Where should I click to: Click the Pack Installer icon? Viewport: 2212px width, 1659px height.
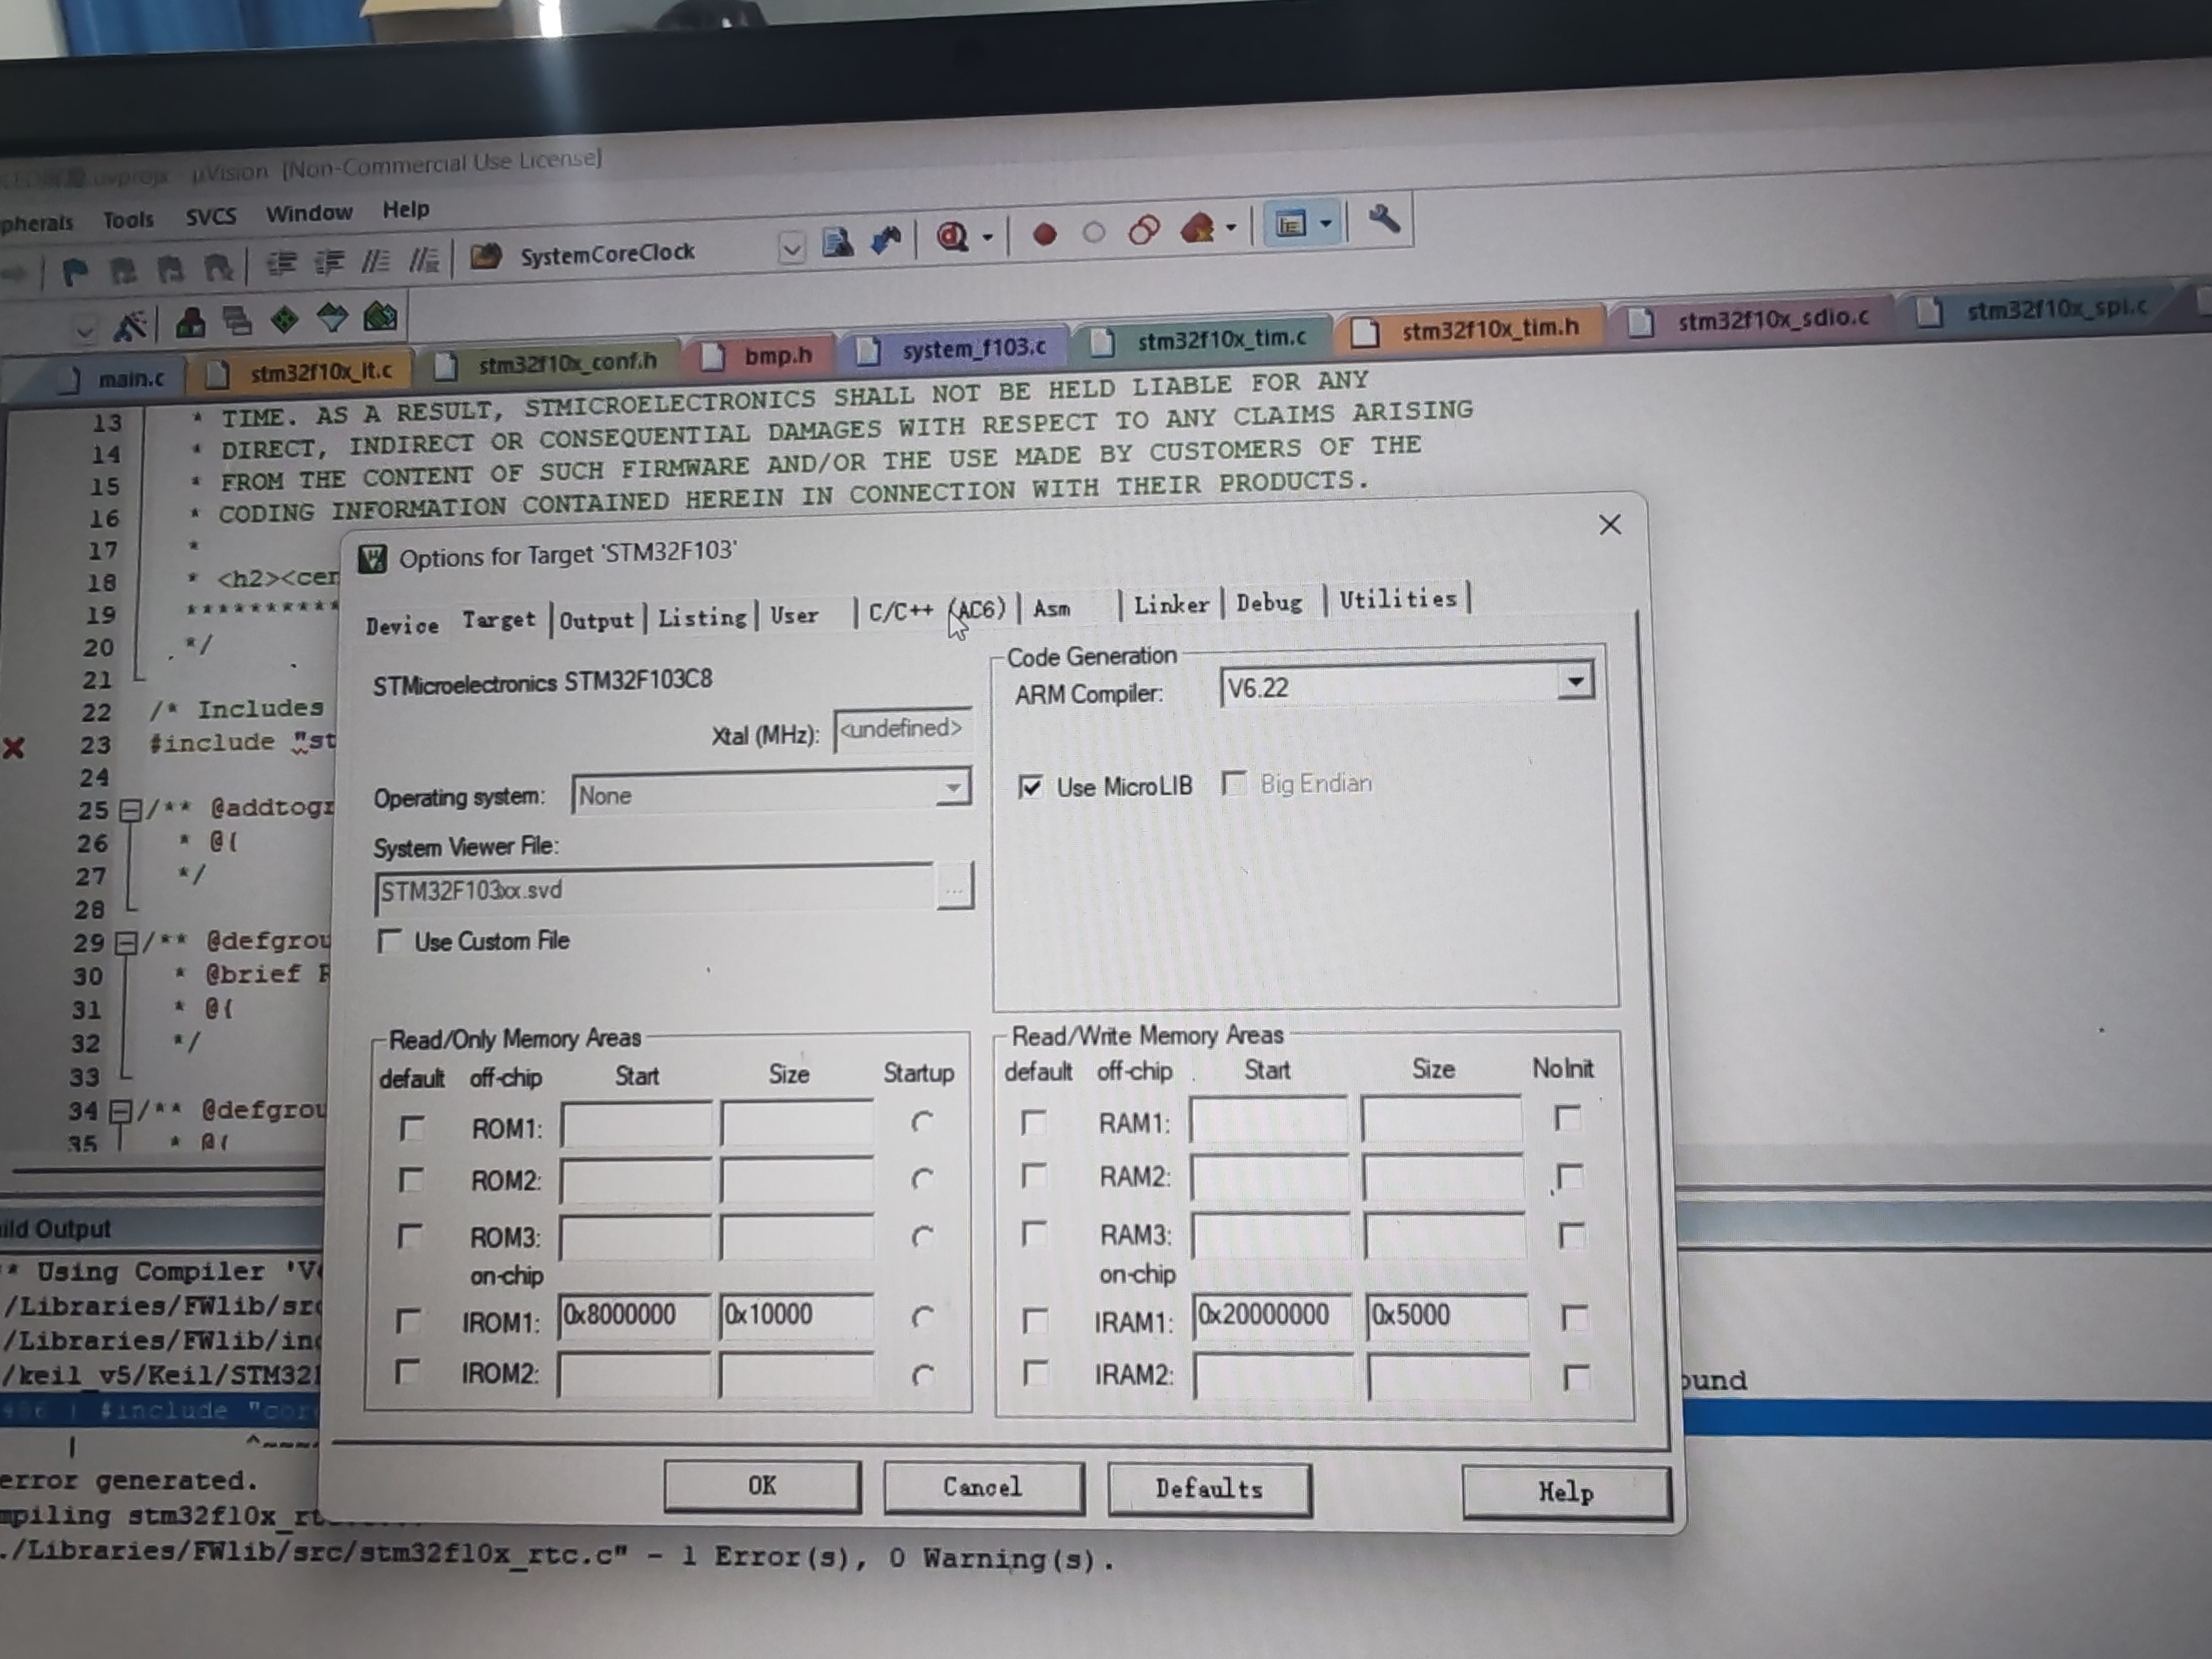click(381, 317)
